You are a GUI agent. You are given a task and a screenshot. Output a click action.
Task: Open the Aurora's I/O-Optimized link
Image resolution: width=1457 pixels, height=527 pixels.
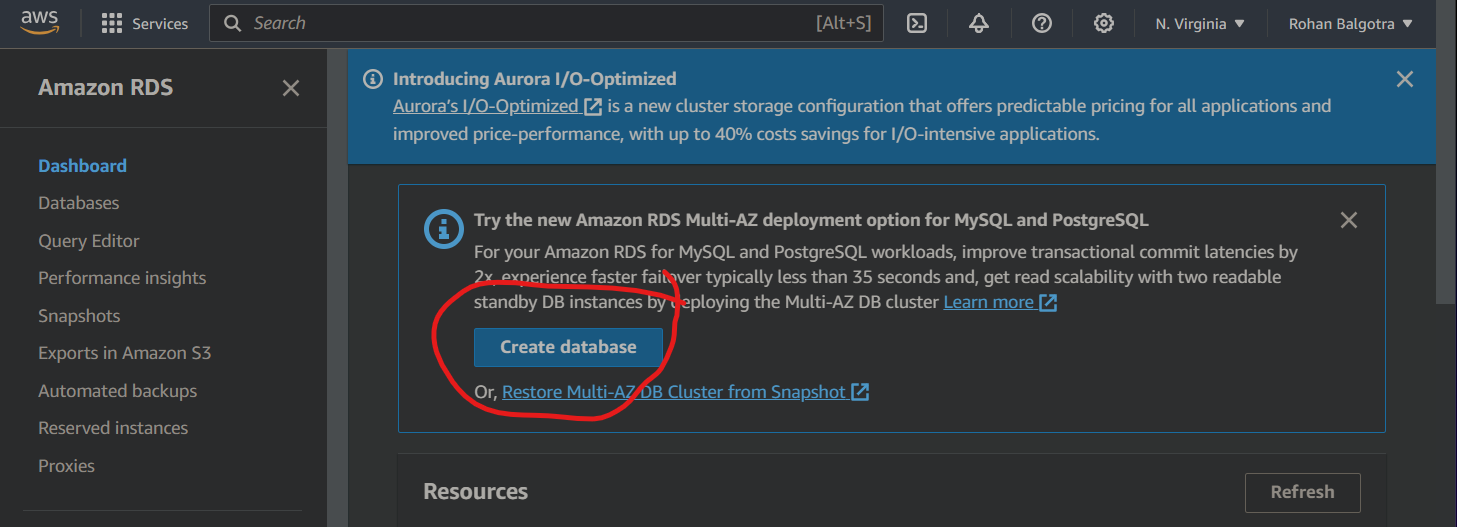pyautogui.click(x=485, y=106)
